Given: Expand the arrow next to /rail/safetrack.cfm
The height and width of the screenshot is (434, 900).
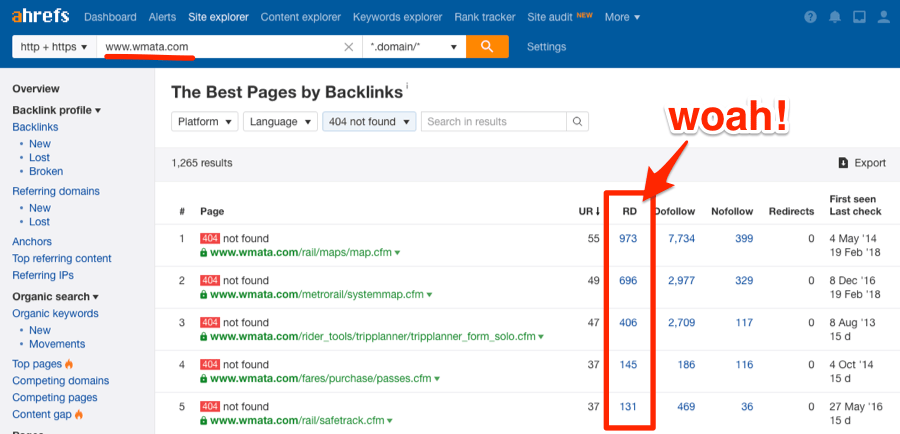Looking at the screenshot, I should pos(390,421).
